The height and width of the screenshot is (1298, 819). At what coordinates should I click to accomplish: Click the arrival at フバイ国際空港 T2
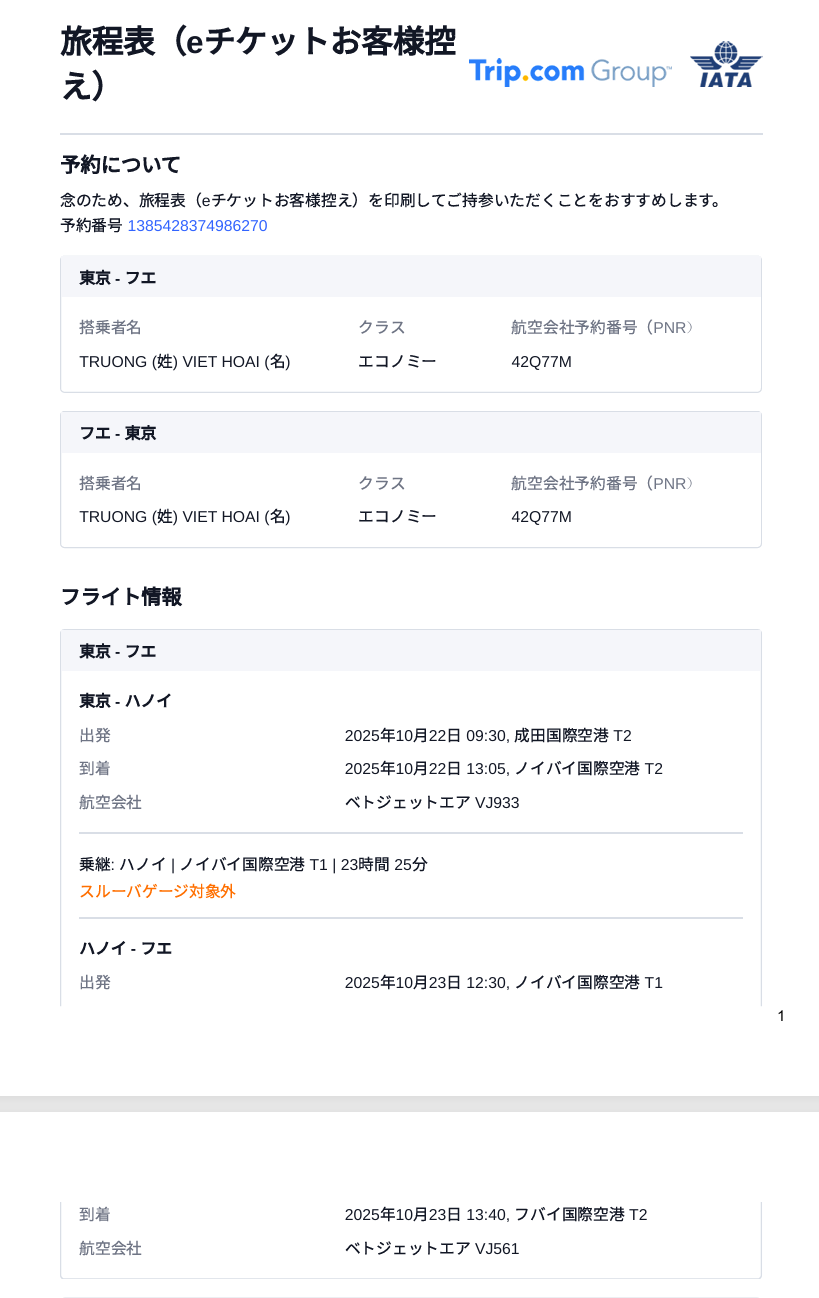pyautogui.click(x=495, y=1215)
